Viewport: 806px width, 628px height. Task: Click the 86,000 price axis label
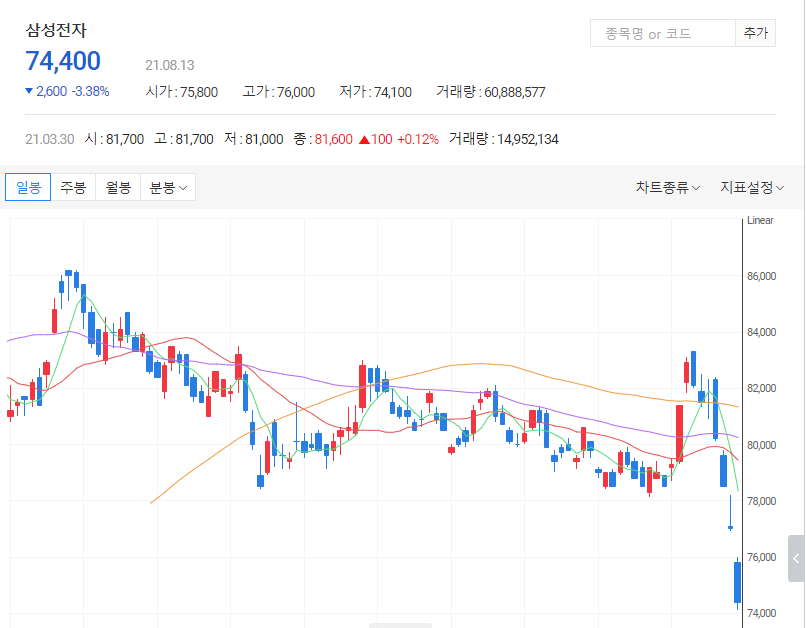click(761, 276)
